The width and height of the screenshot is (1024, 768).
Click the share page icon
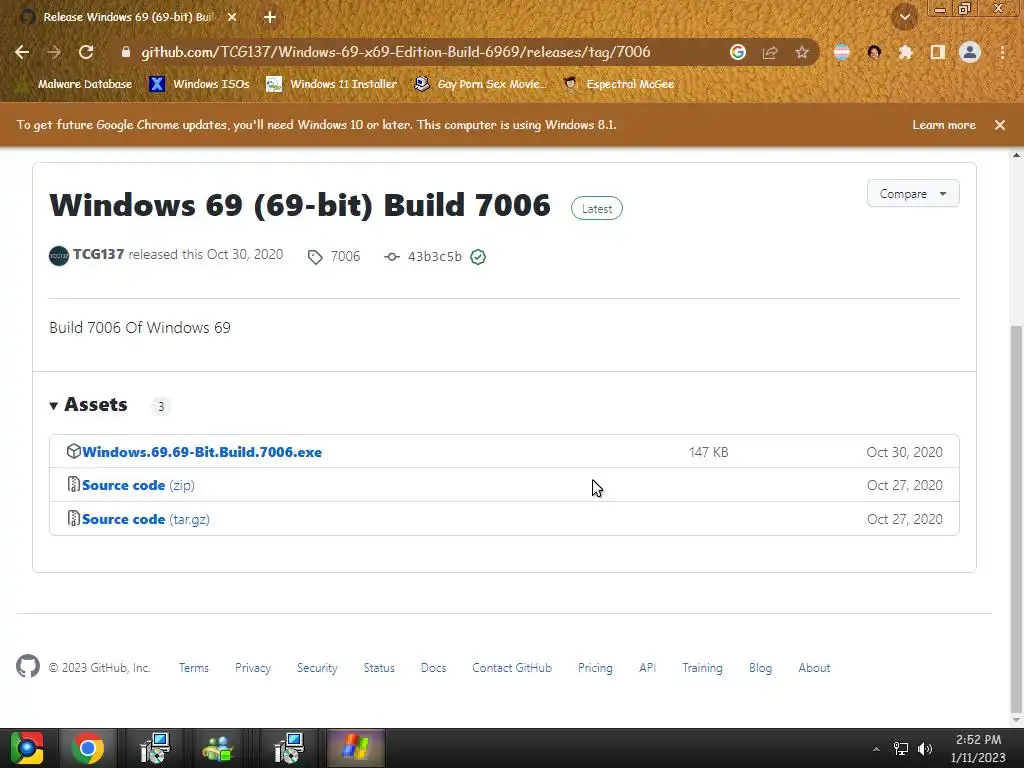[770, 52]
